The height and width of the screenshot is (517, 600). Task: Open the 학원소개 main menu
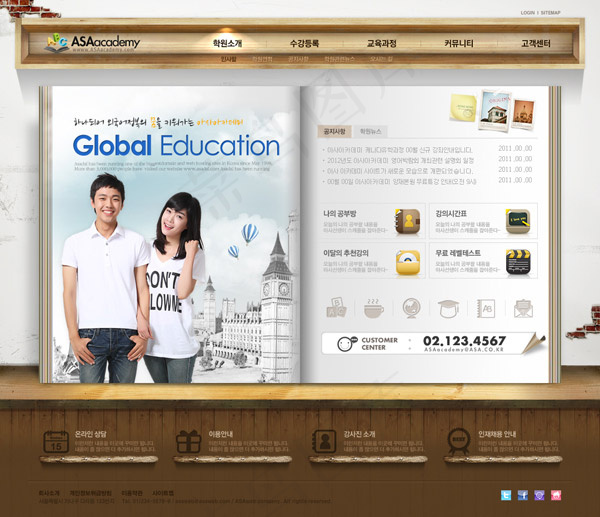coord(227,43)
